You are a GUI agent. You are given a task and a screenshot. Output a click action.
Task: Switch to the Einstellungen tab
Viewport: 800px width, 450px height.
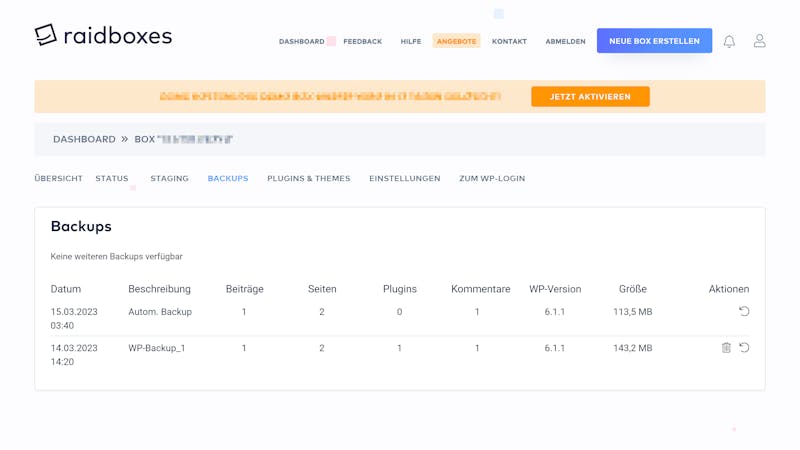pyautogui.click(x=405, y=179)
